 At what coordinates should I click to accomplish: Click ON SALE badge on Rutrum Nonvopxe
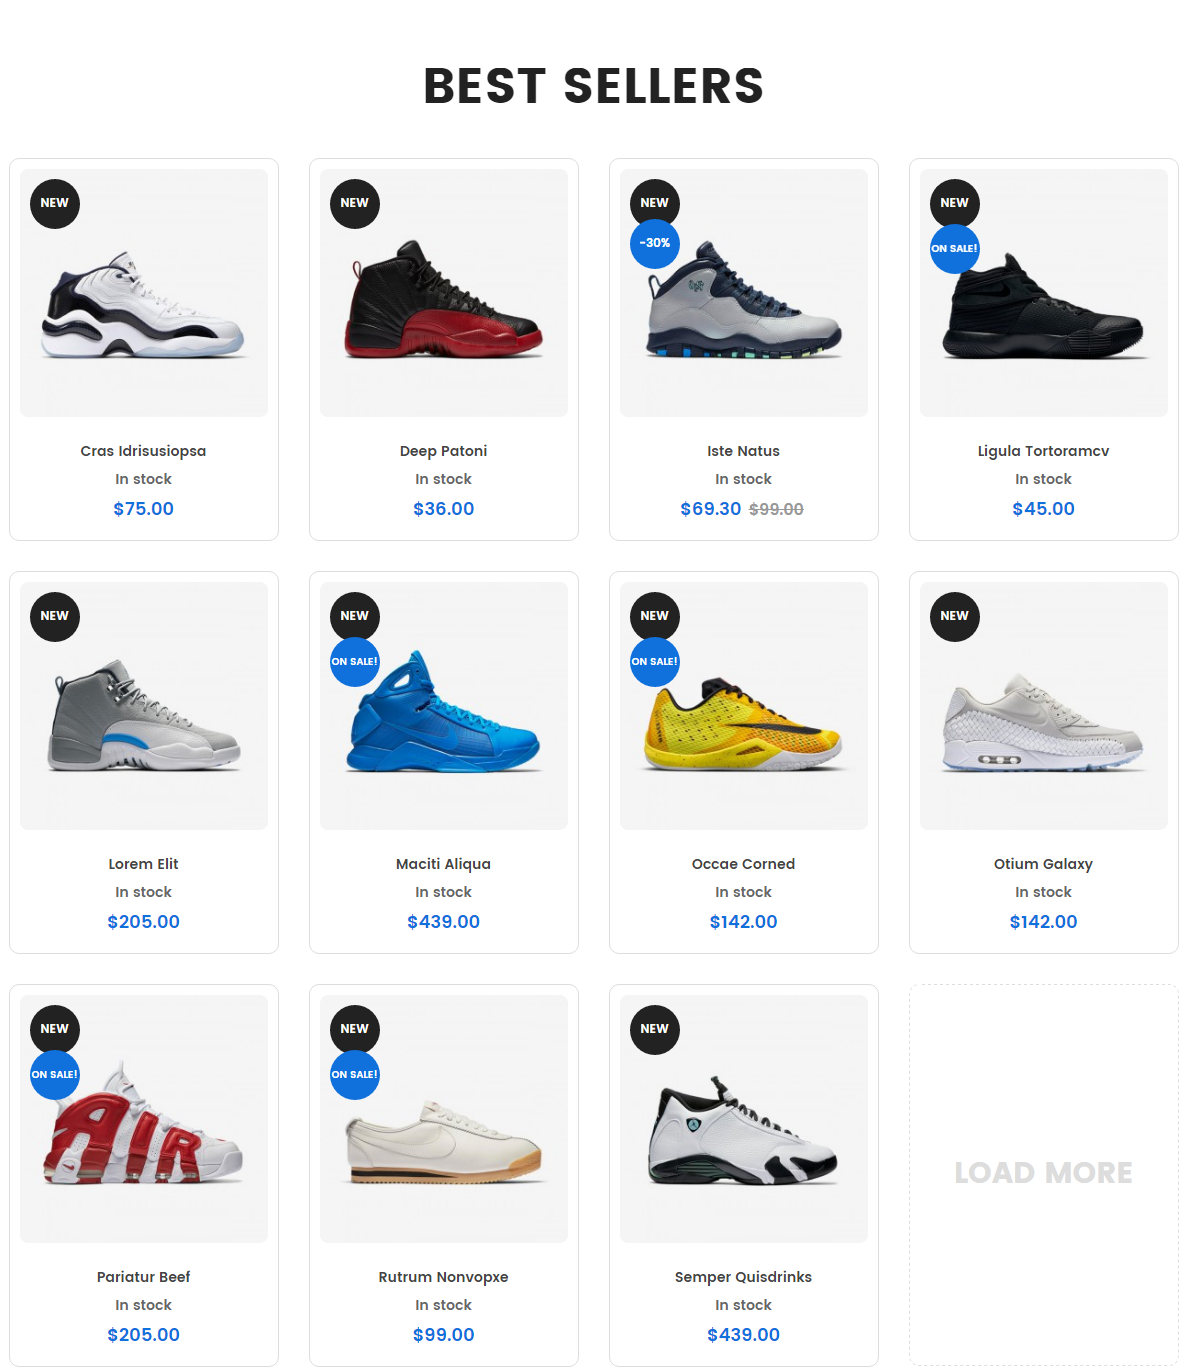[355, 1075]
